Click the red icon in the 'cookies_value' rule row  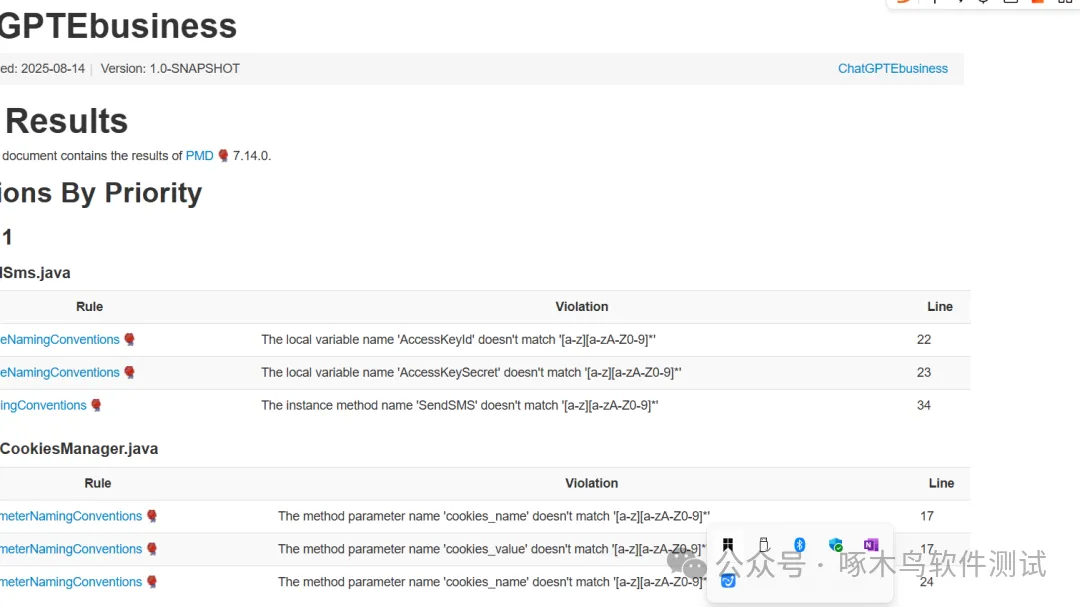pos(152,549)
